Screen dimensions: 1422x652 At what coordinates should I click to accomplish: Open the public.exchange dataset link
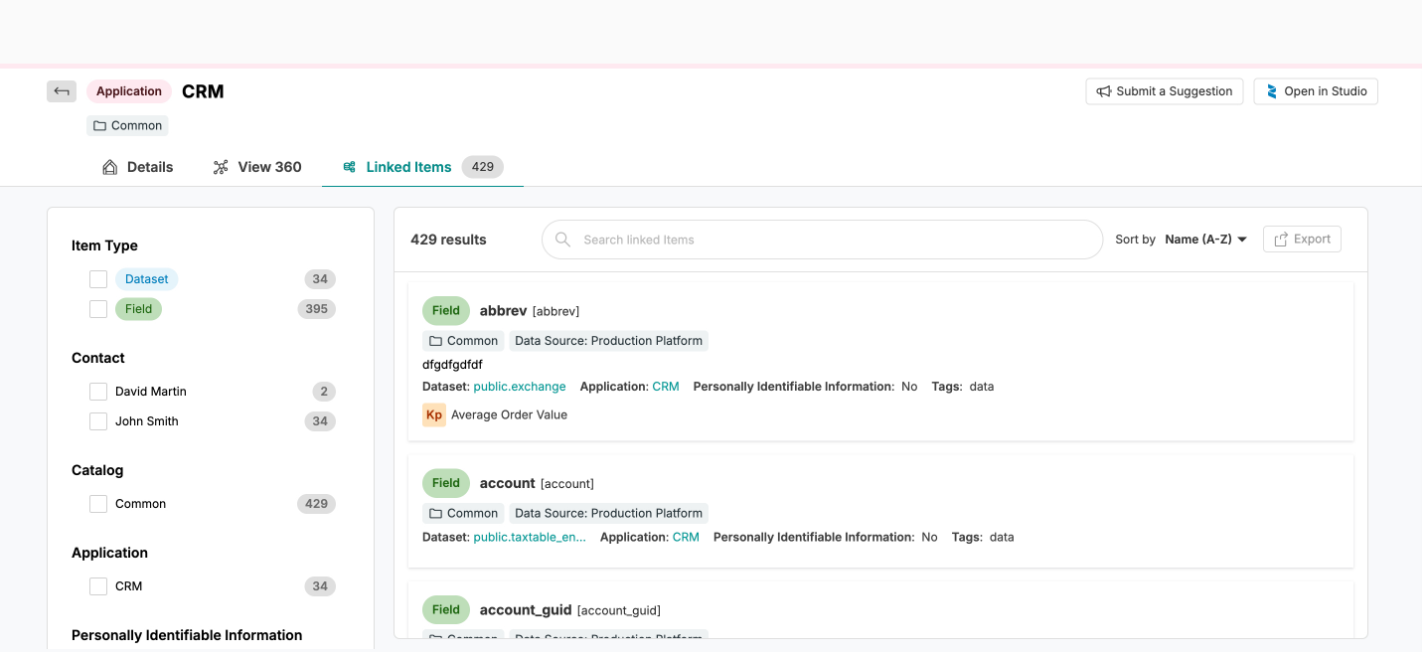[519, 387]
